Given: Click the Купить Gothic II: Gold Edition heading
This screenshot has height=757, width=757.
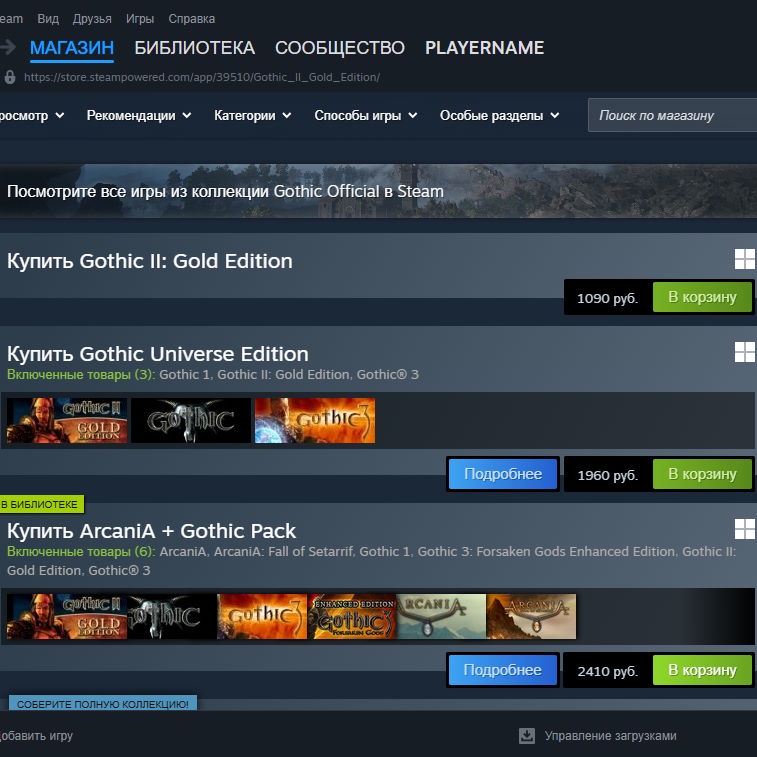Looking at the screenshot, I should tap(150, 261).
